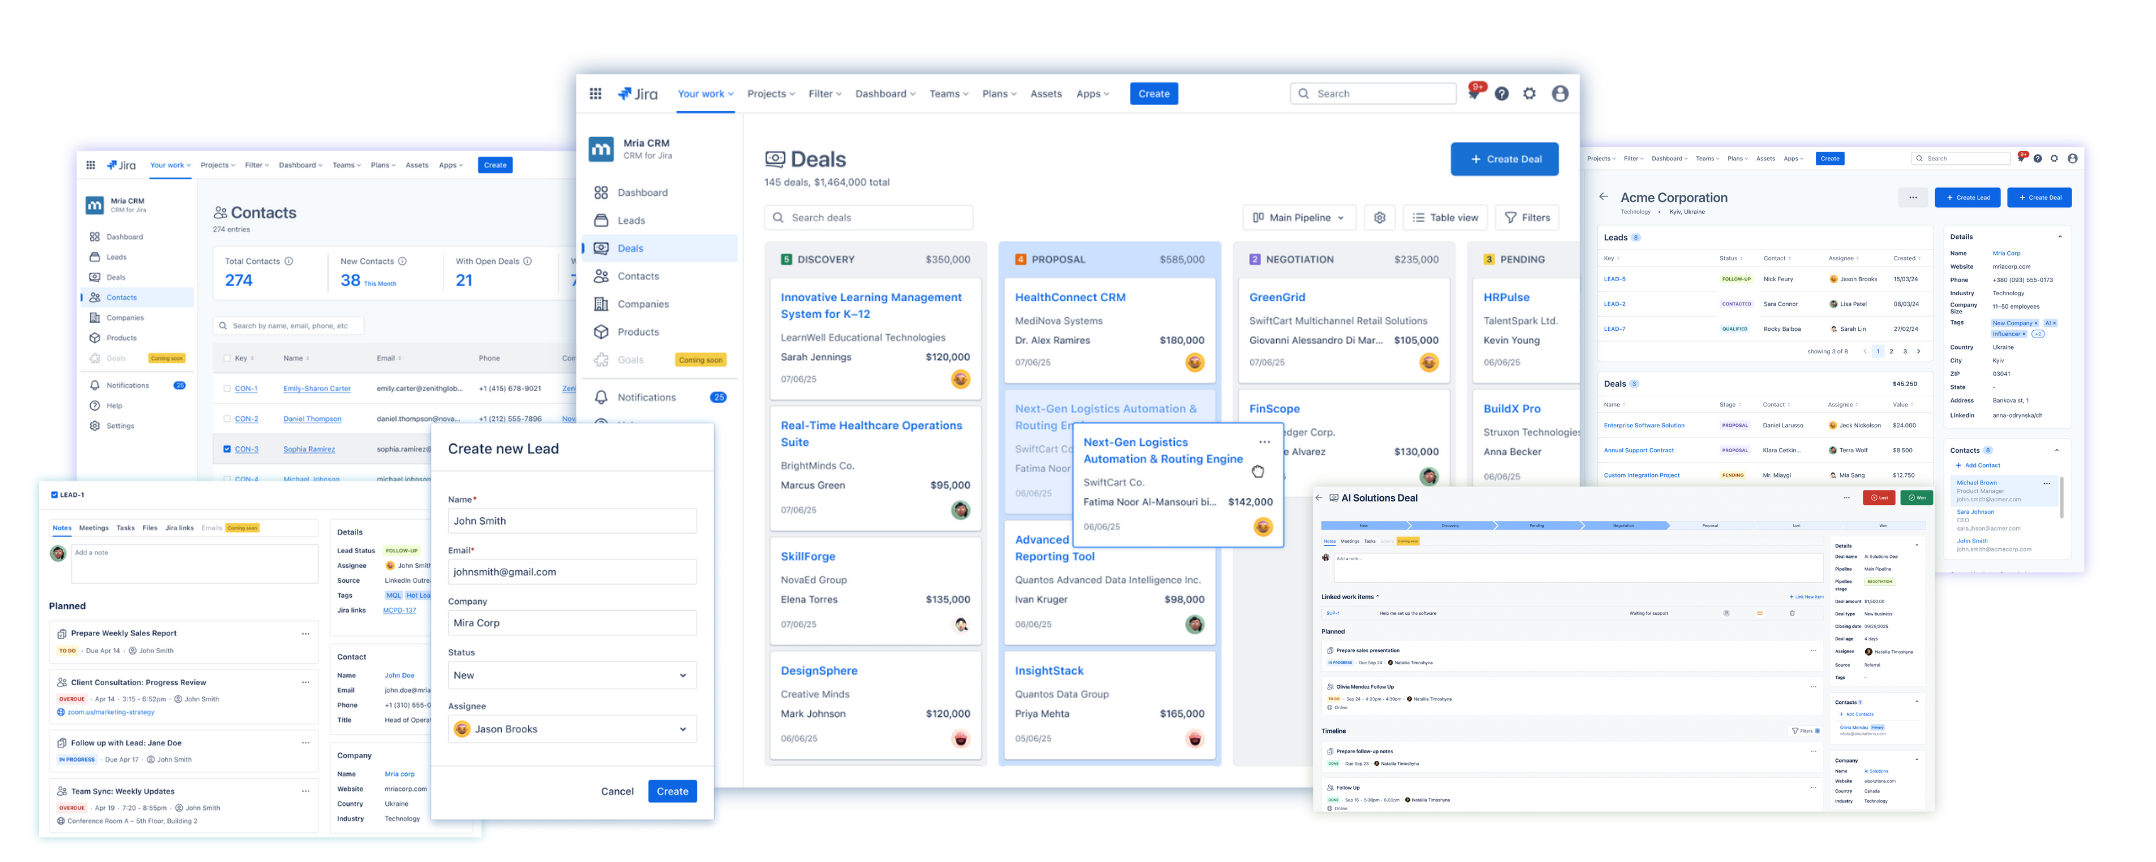
Task: Click assignee avatar on SkillForge card
Action: tap(961, 625)
